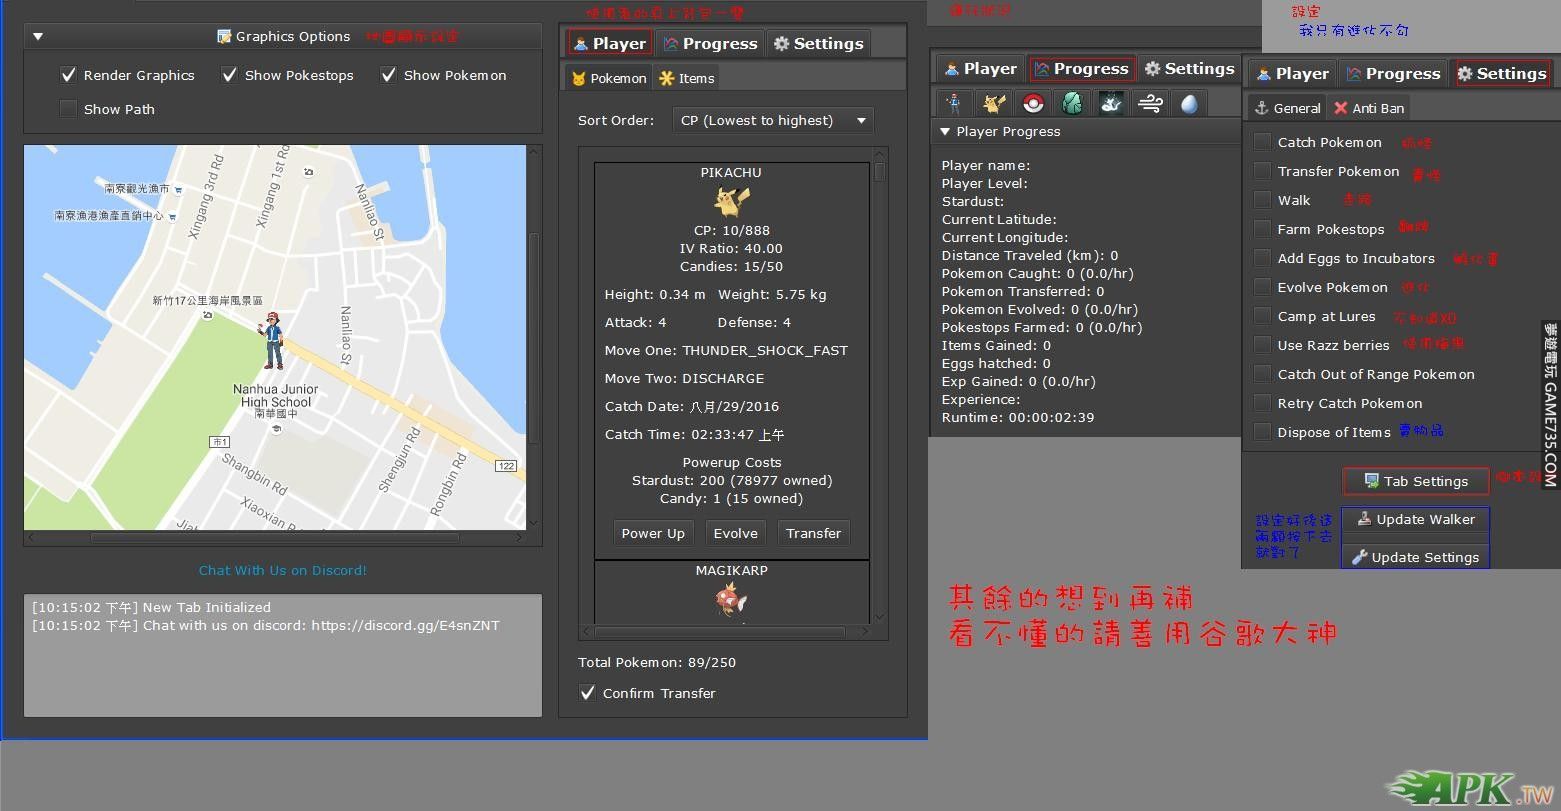Viewport: 1561px width, 811px height.
Task: Click the trainer avatar on the map
Action: [x=271, y=340]
